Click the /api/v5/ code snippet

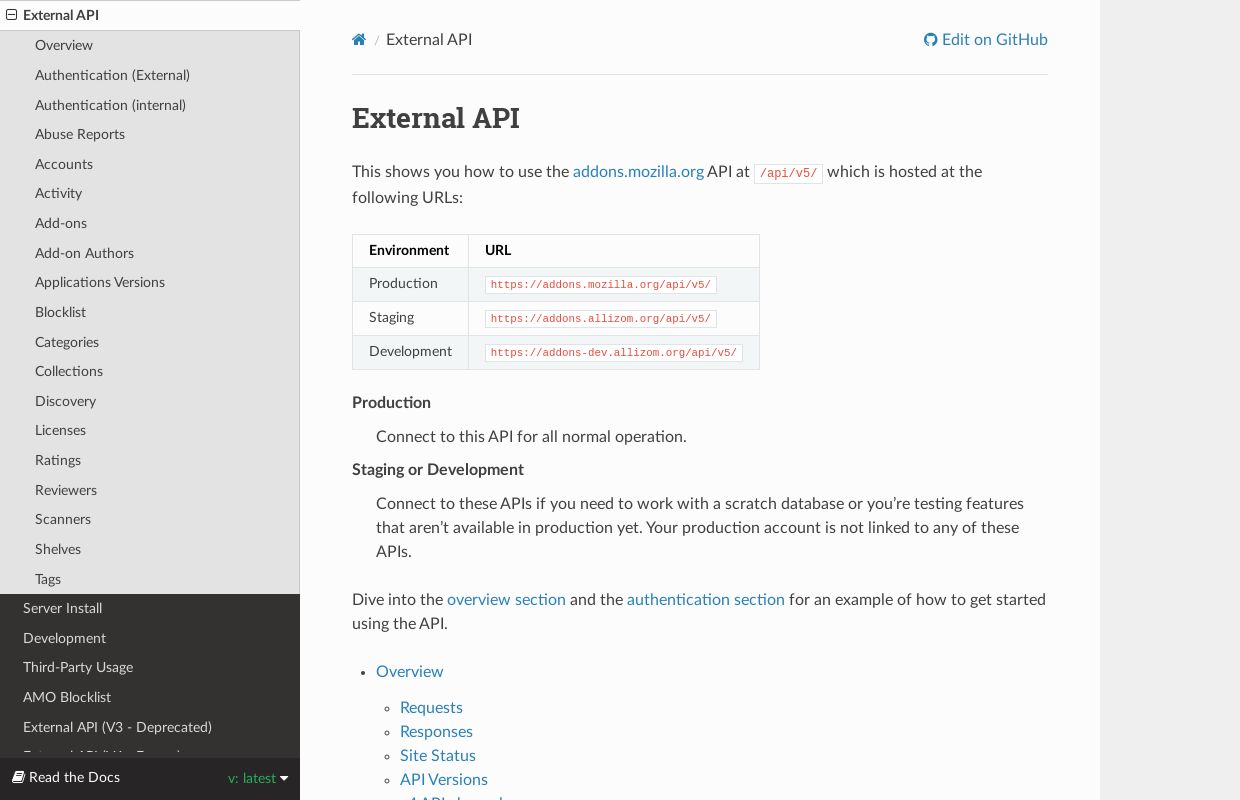pyautogui.click(x=788, y=173)
